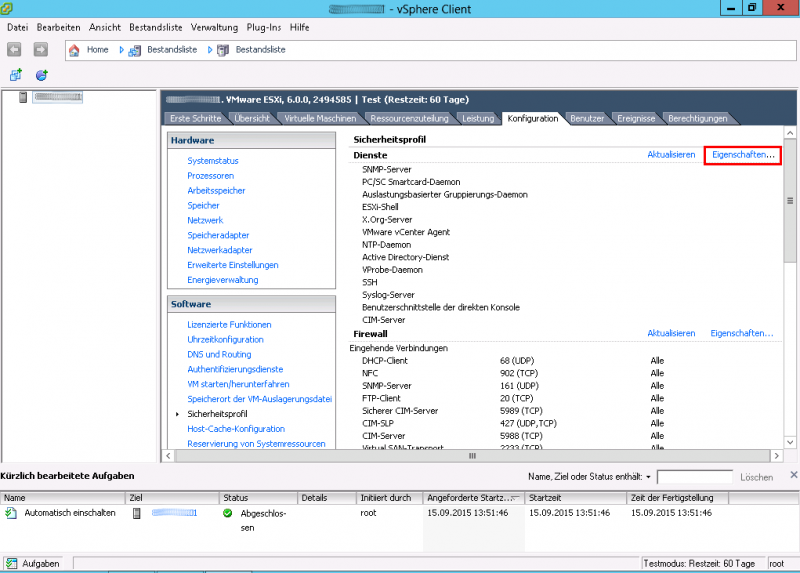
Task: Switch to the Virtuelle Maschinen tab
Action: tap(320, 118)
